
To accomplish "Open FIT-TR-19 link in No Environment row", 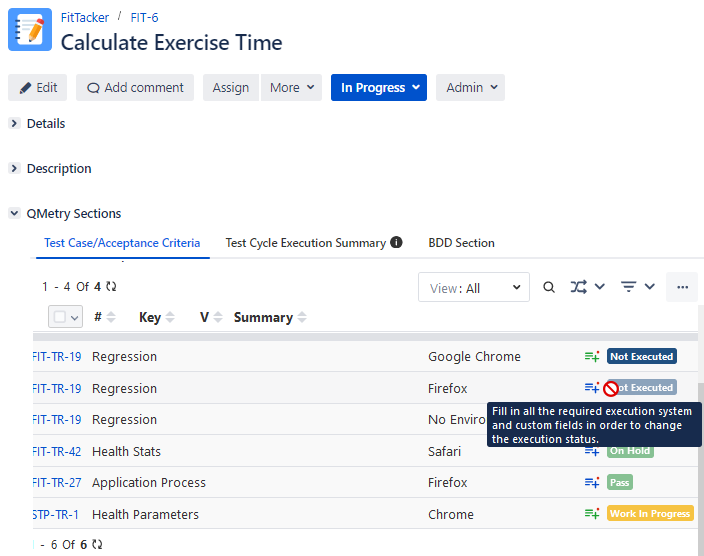I will [57, 419].
